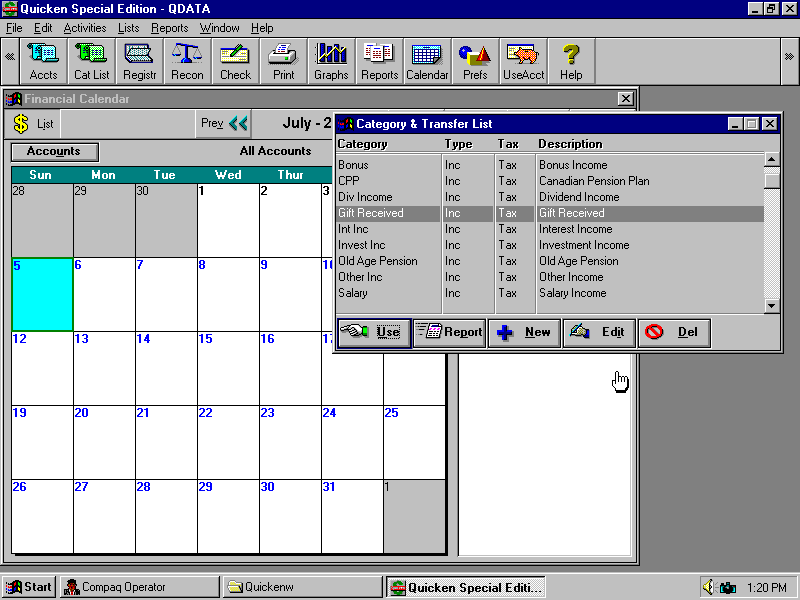Viewport: 800px width, 600px height.
Task: Select July 15 on the calendar
Action: point(228,368)
